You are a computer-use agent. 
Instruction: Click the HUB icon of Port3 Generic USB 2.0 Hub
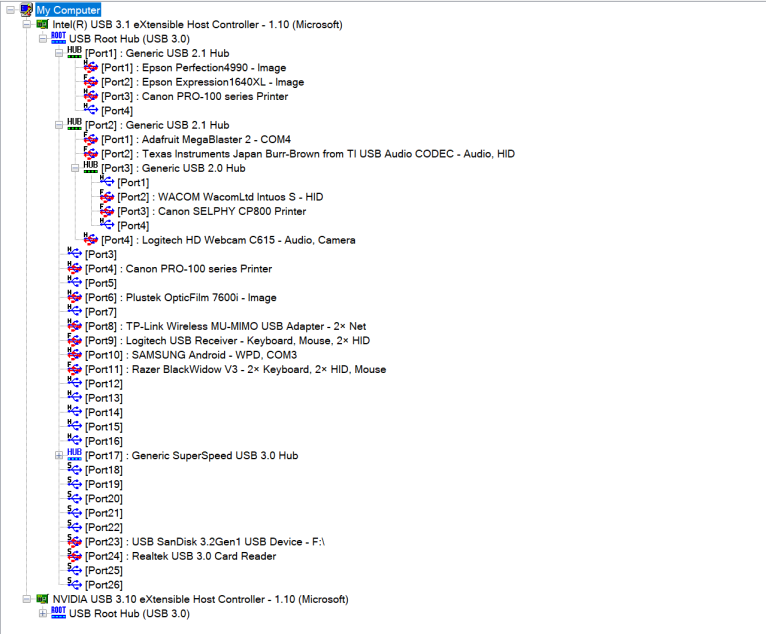click(90, 168)
